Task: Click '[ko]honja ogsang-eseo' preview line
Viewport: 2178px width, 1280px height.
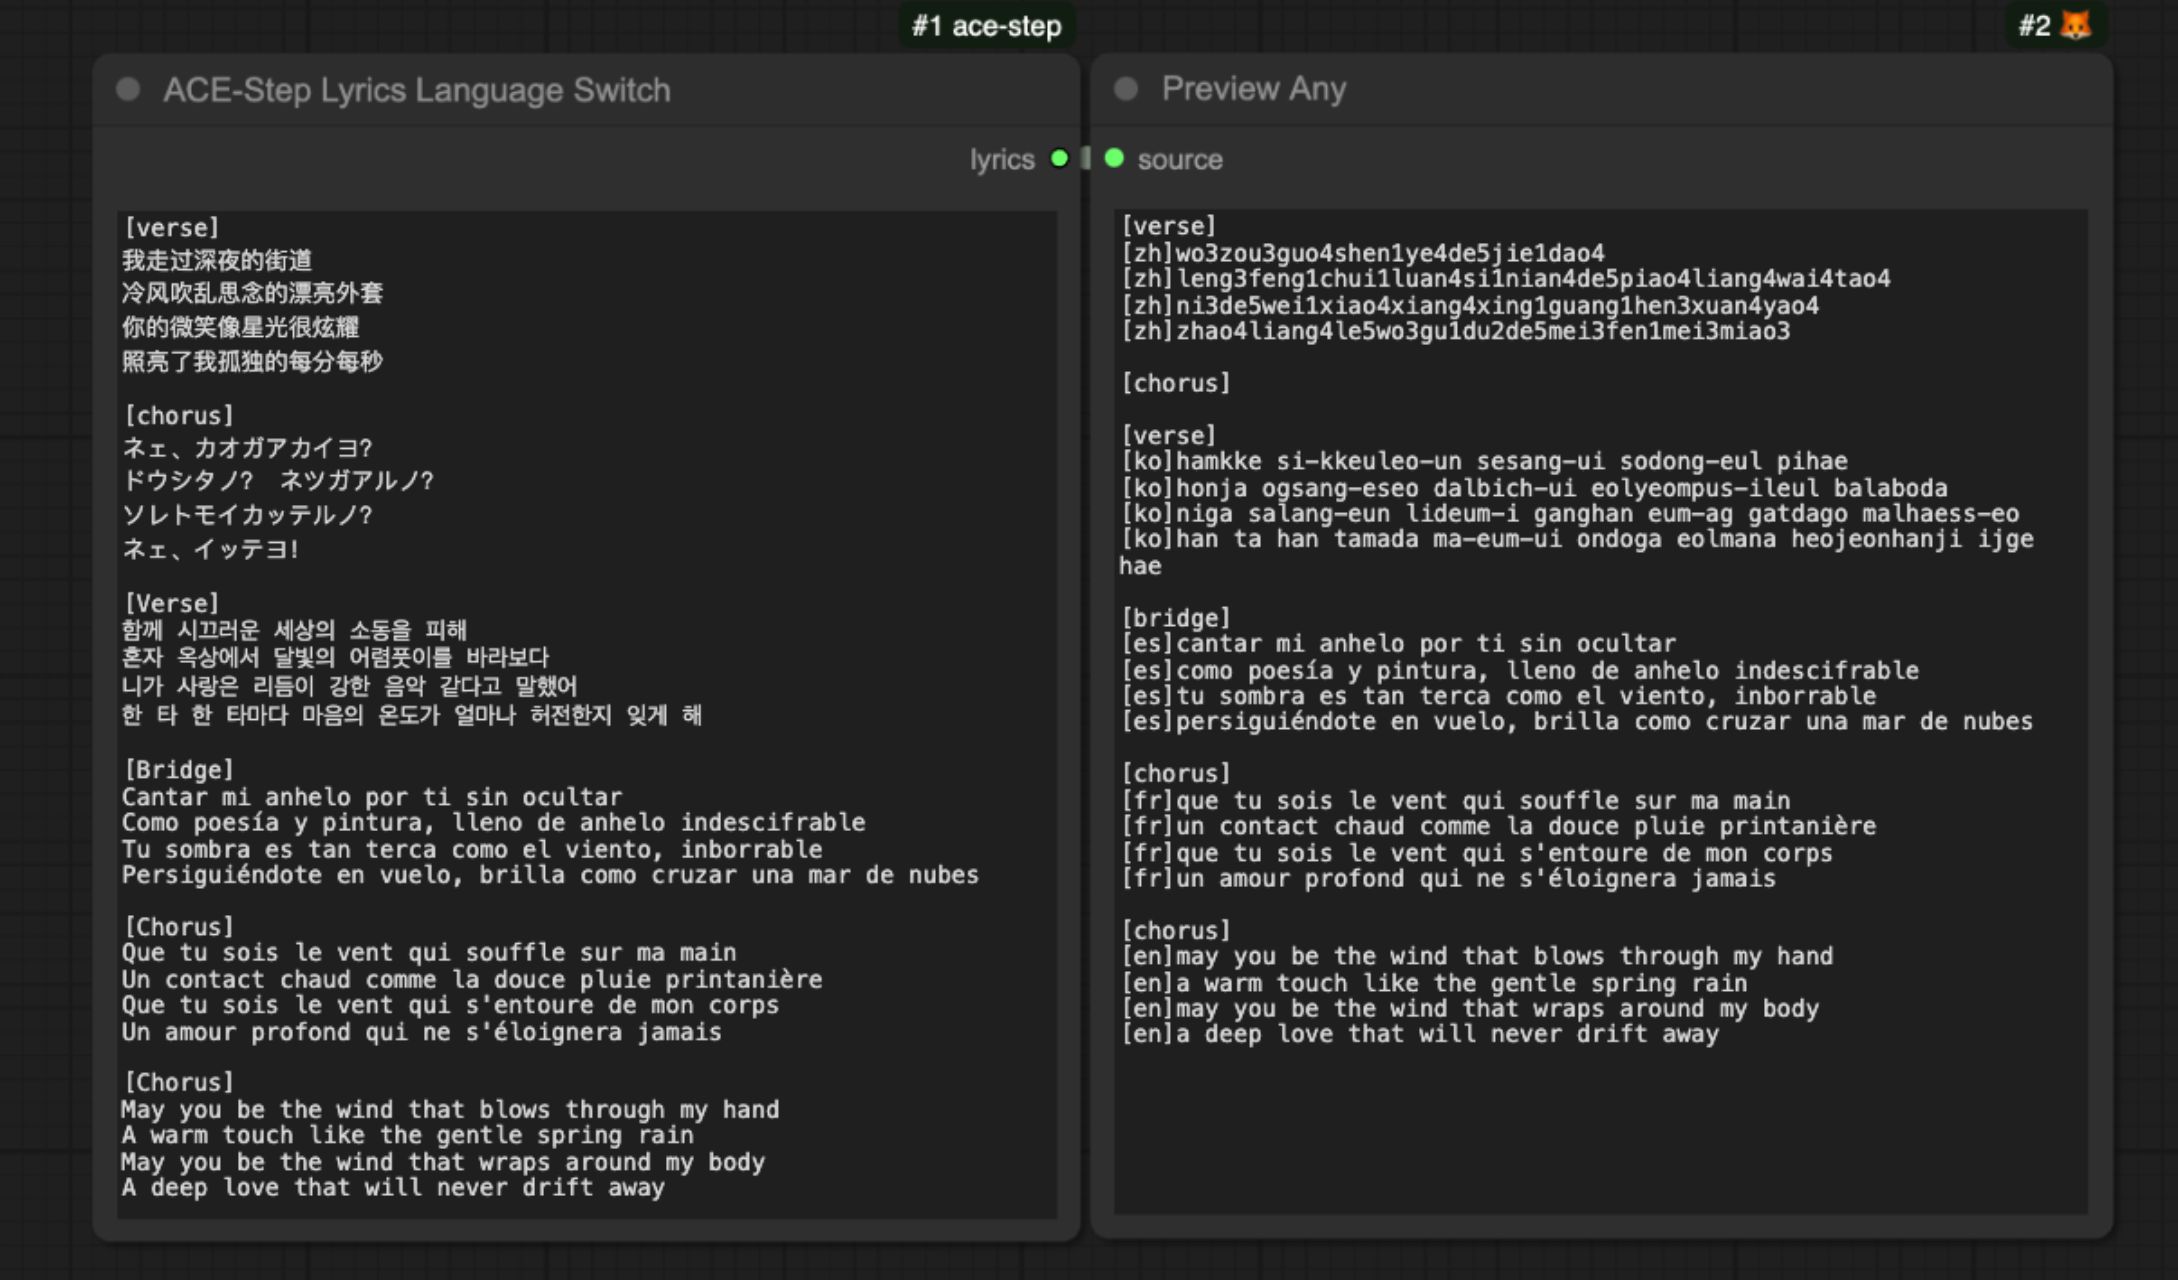Action: (x=1534, y=488)
